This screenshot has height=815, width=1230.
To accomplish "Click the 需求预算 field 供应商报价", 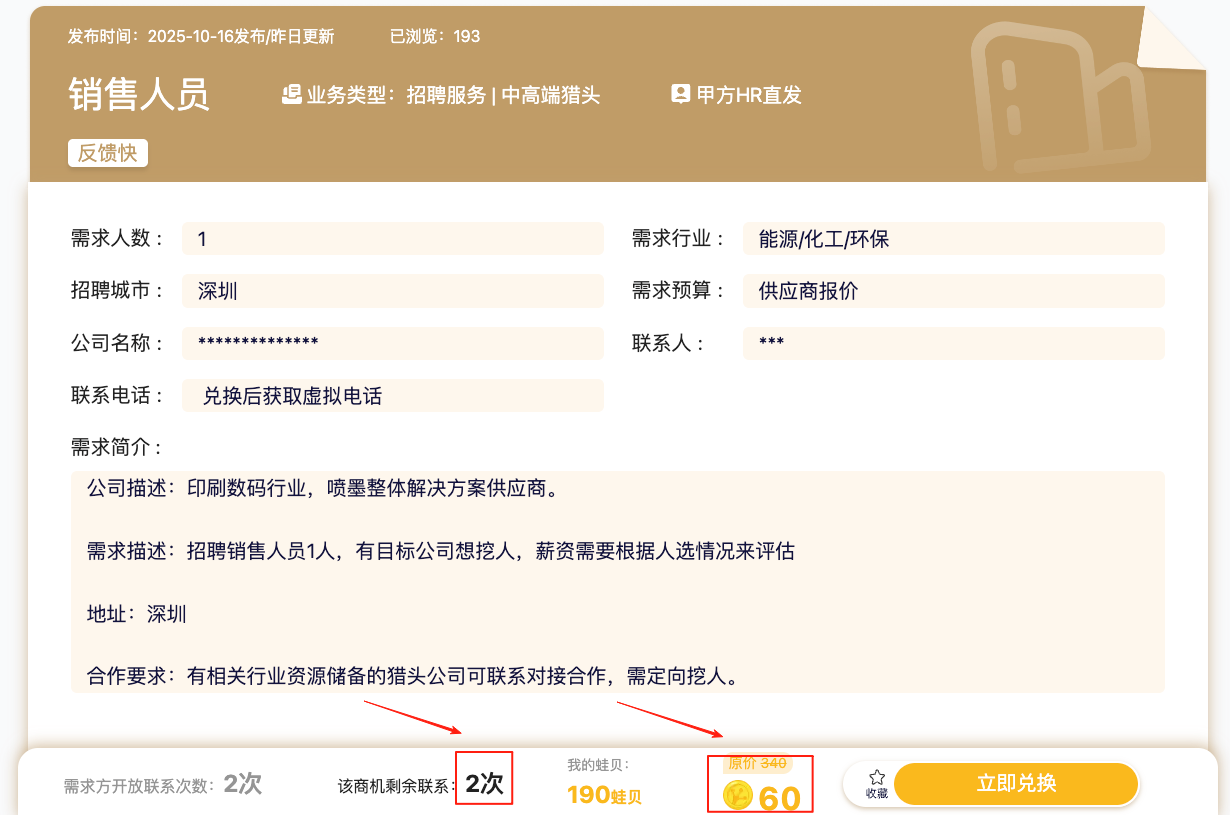I will click(953, 291).
